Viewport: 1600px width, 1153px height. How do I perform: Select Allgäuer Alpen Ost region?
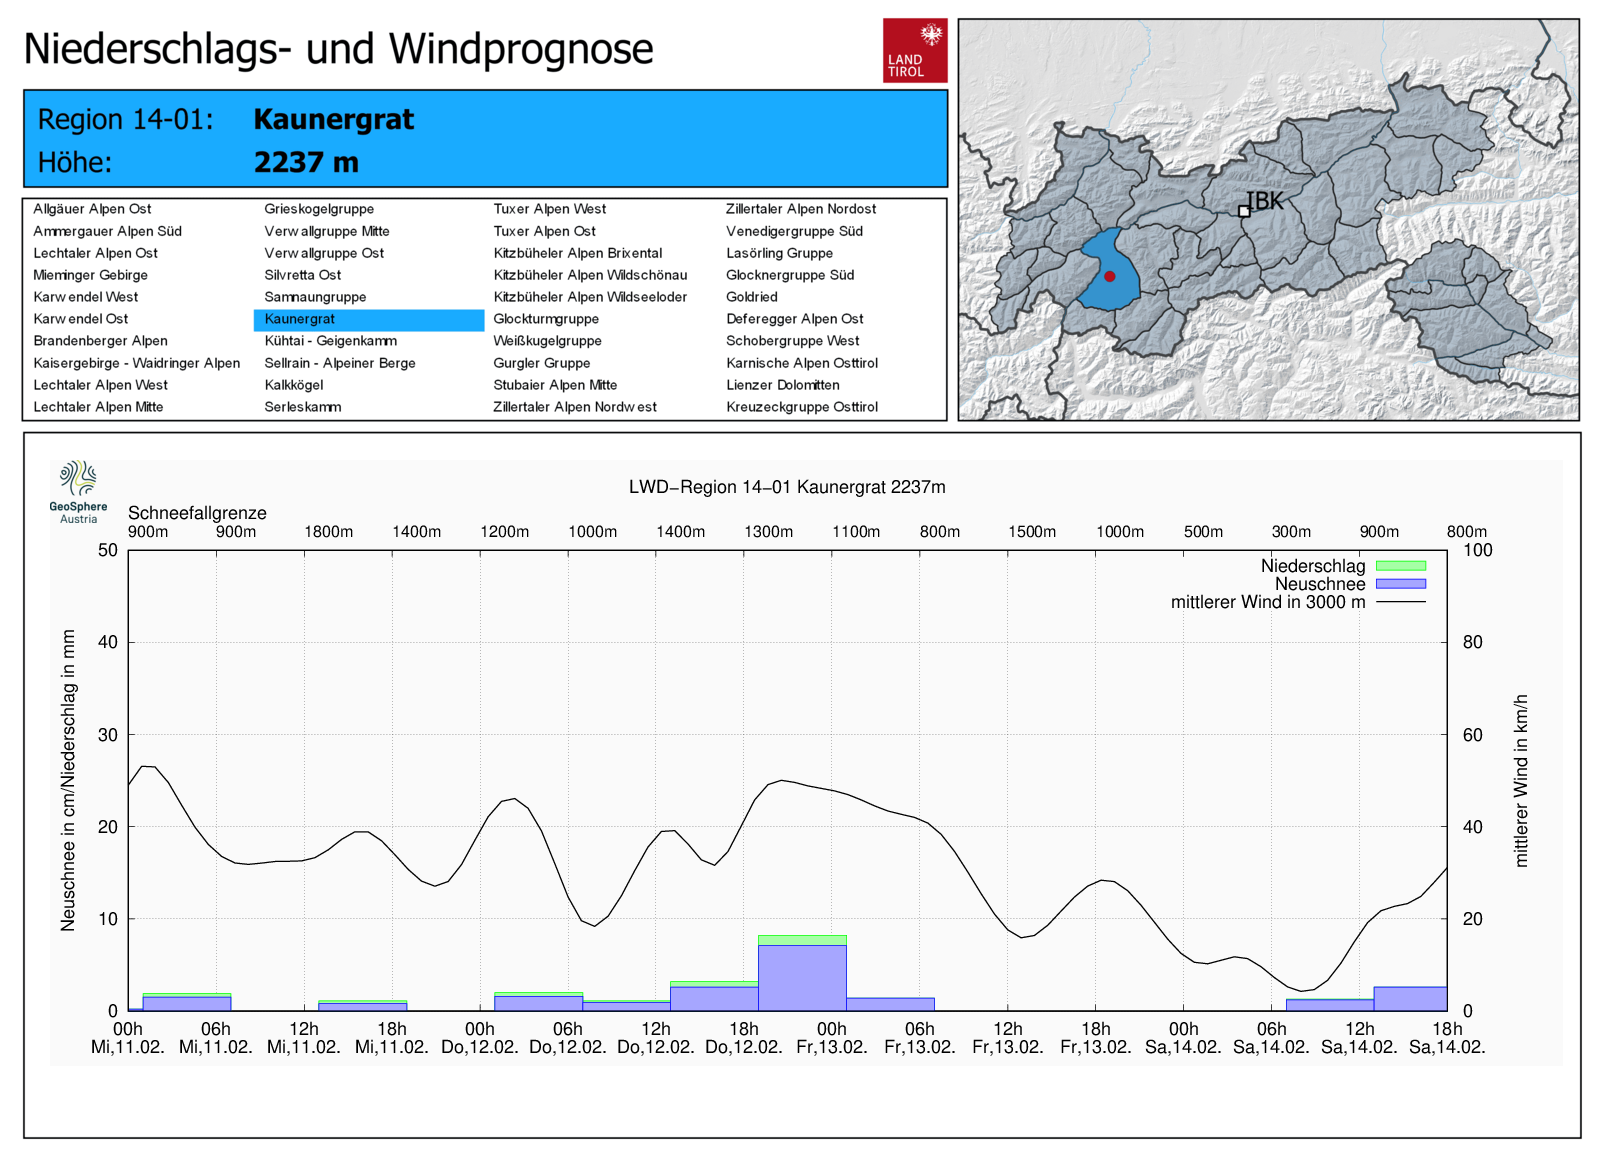pyautogui.click(x=92, y=209)
